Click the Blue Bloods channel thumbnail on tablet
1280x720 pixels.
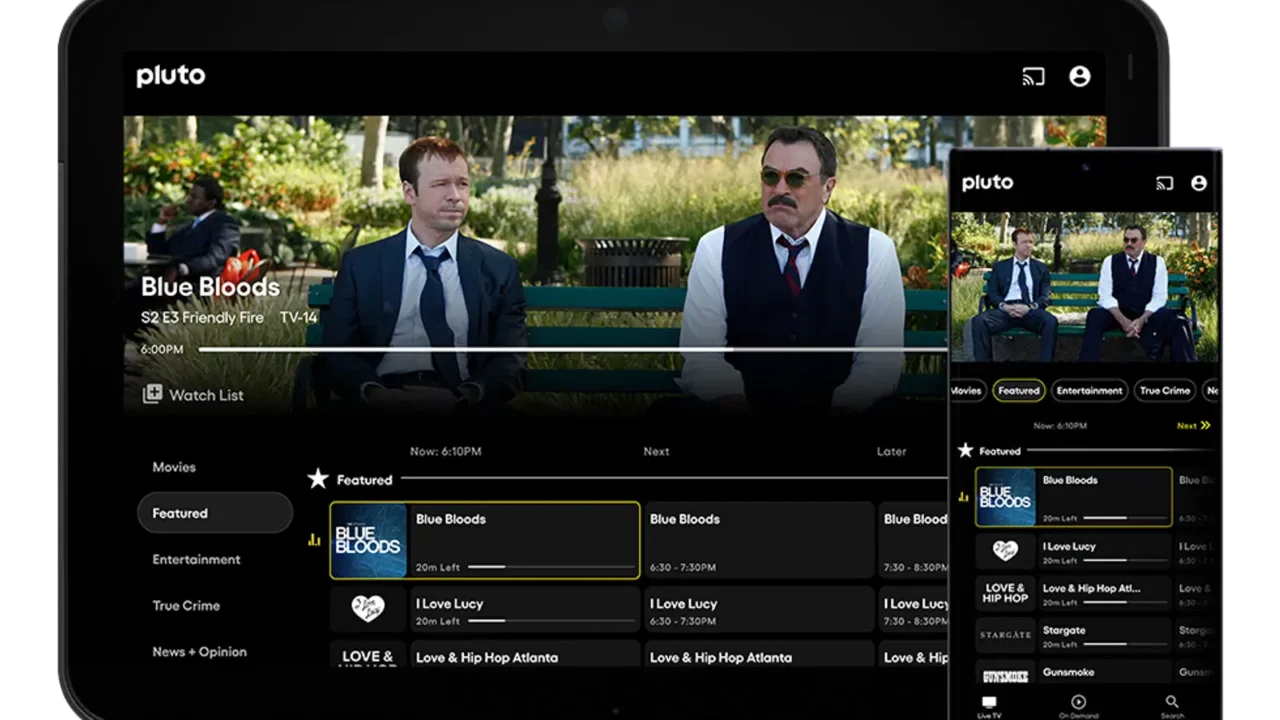point(368,540)
